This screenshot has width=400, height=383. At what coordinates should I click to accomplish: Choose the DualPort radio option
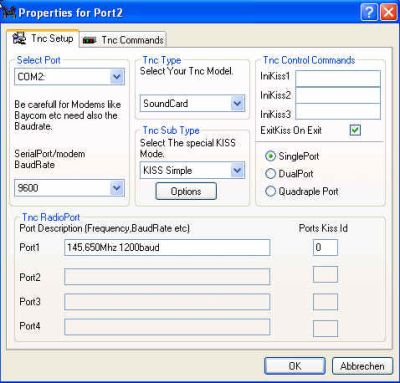click(x=270, y=174)
